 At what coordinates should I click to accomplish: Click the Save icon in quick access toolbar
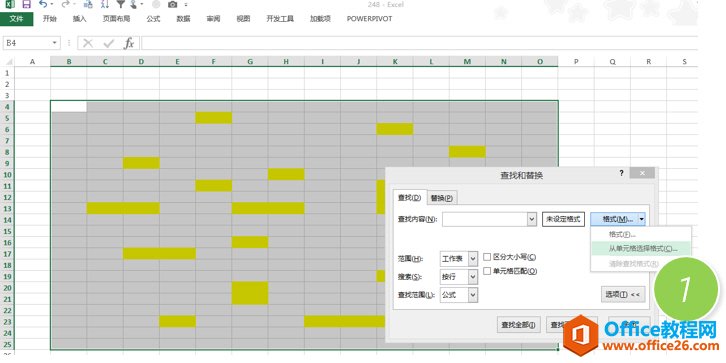[x=26, y=5]
